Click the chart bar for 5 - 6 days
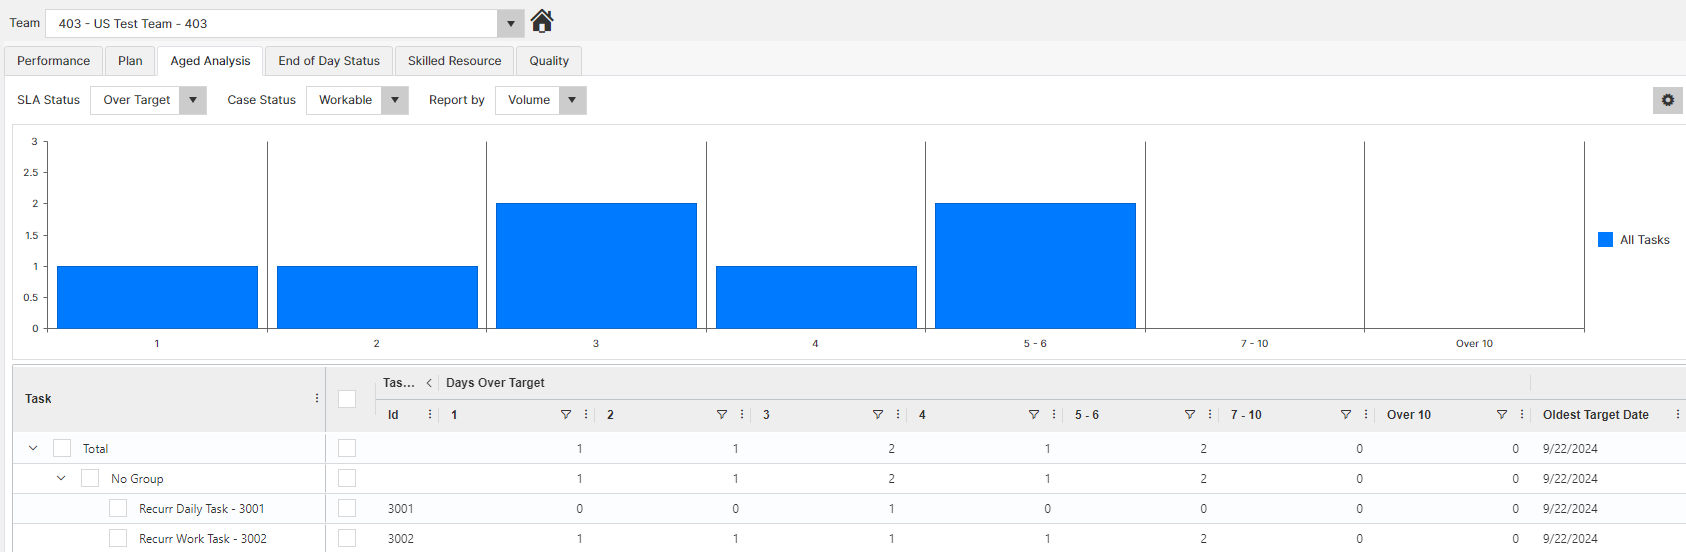 click(1035, 266)
